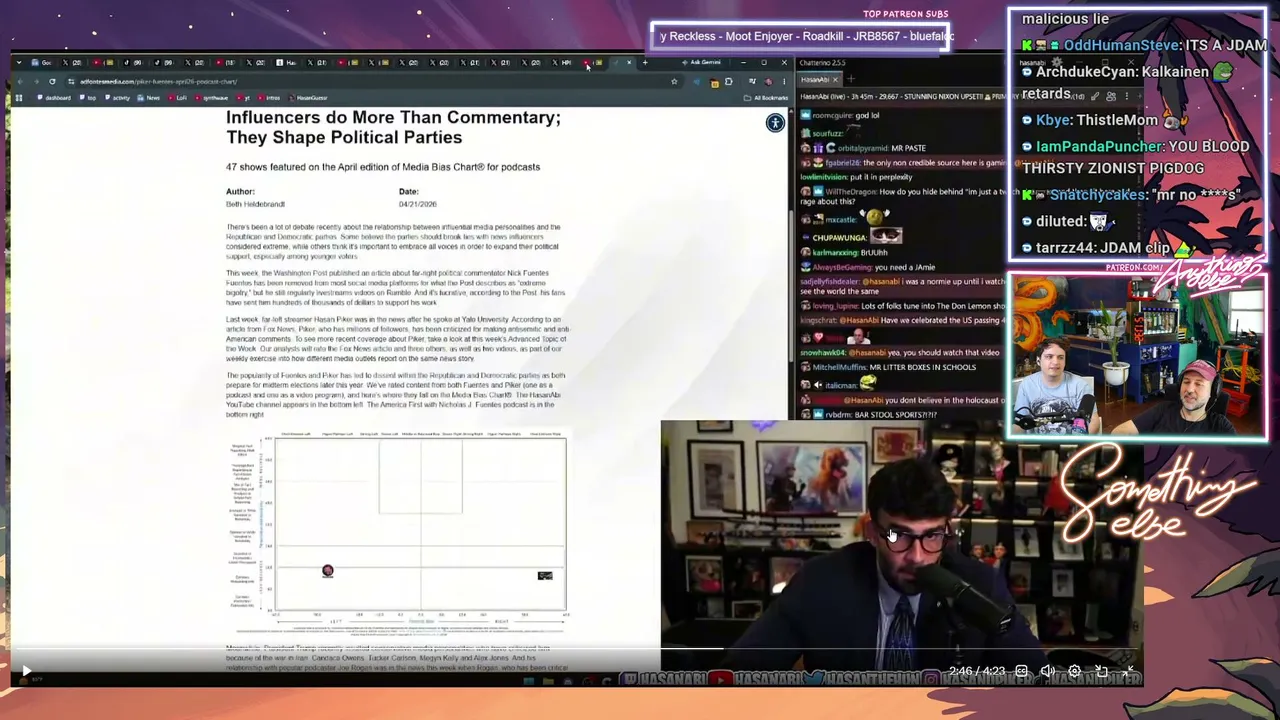Switch the video to miniplayer mode
The image size is (1280, 720).
tap(1101, 671)
